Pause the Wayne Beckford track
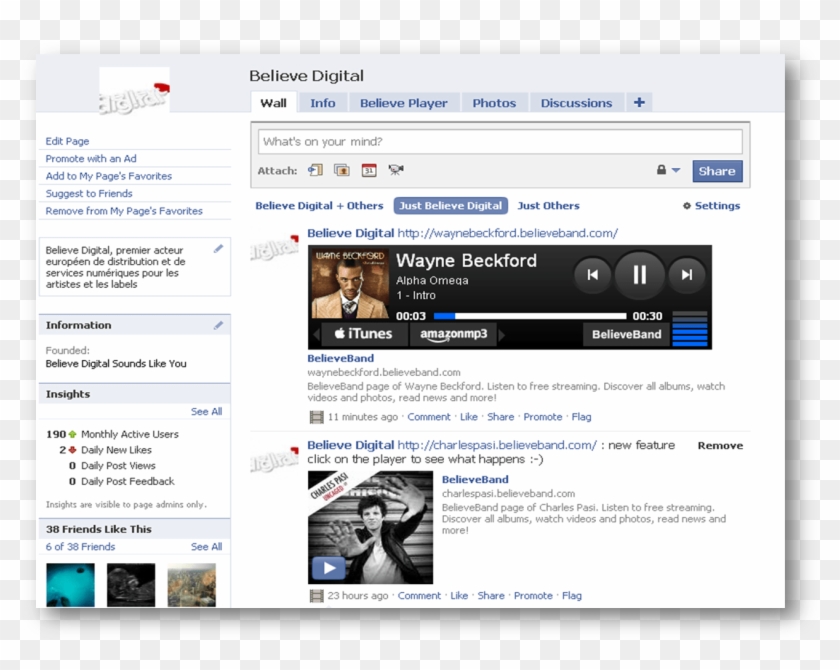 [x=640, y=275]
